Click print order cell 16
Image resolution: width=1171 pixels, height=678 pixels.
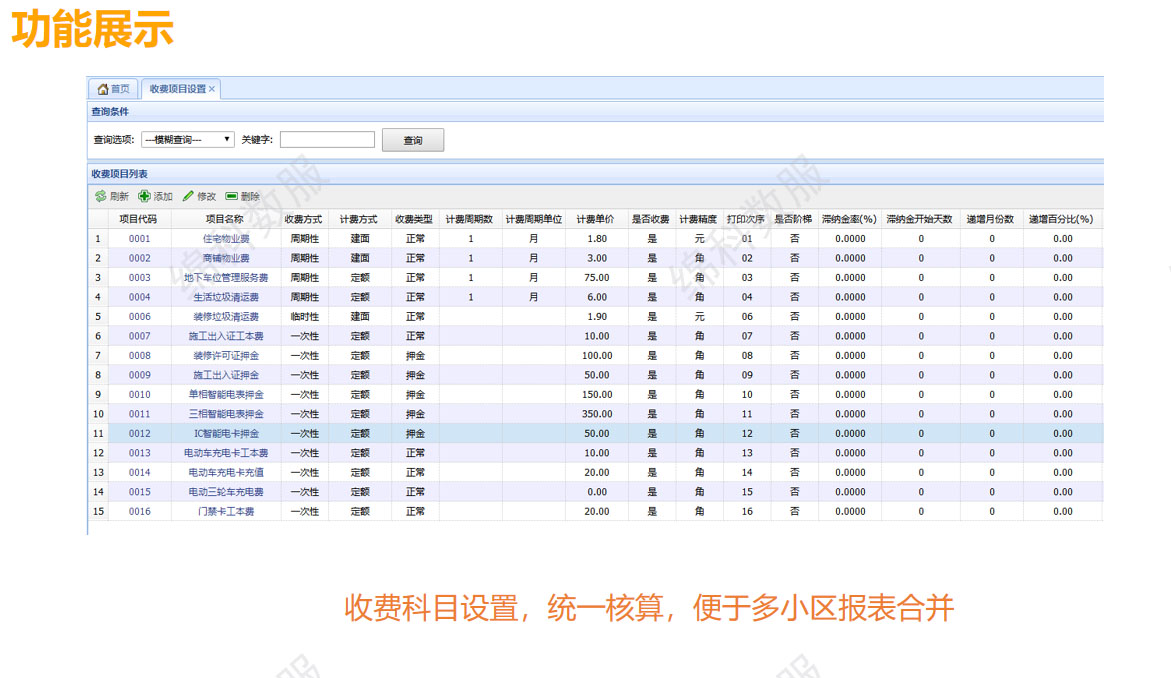click(x=747, y=511)
